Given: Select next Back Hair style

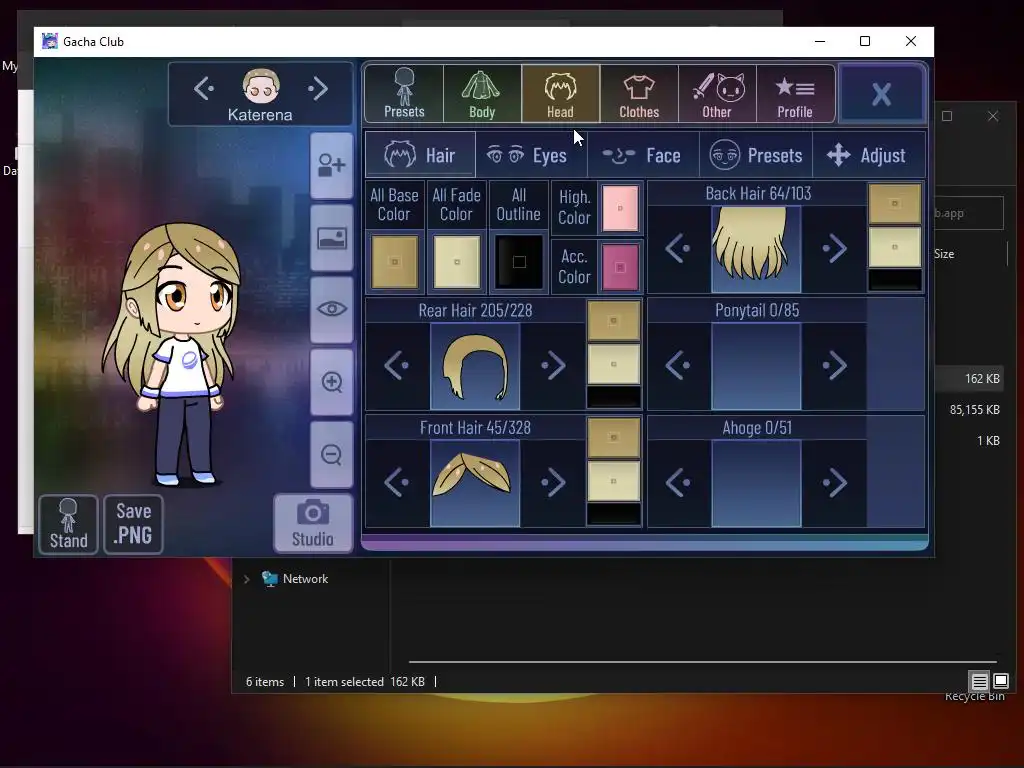Looking at the screenshot, I should point(834,249).
